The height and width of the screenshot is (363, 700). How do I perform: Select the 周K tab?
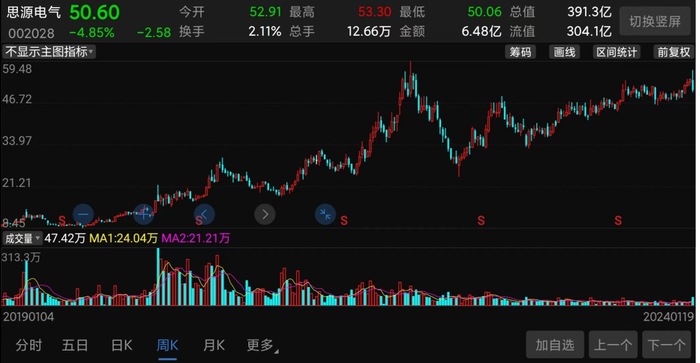click(x=167, y=345)
